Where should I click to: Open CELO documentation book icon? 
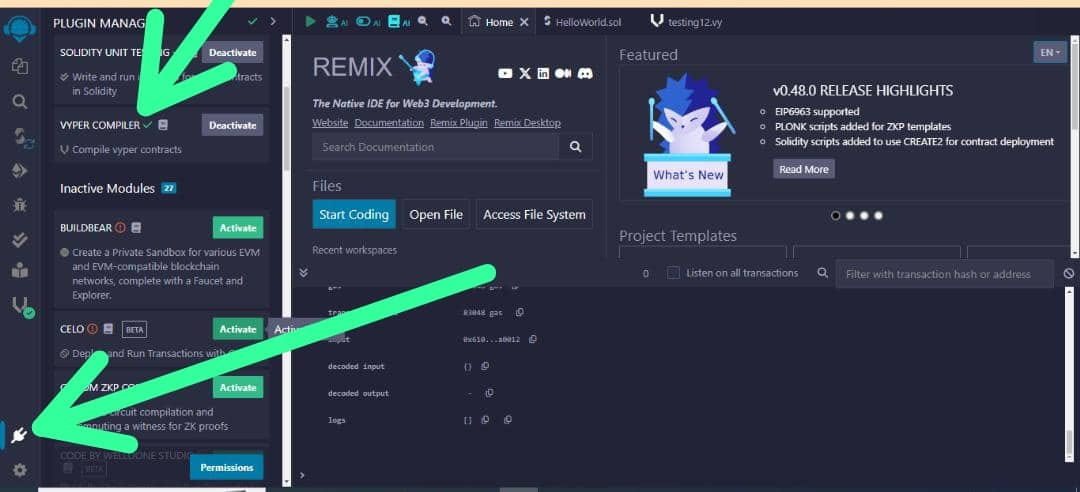[x=108, y=329]
